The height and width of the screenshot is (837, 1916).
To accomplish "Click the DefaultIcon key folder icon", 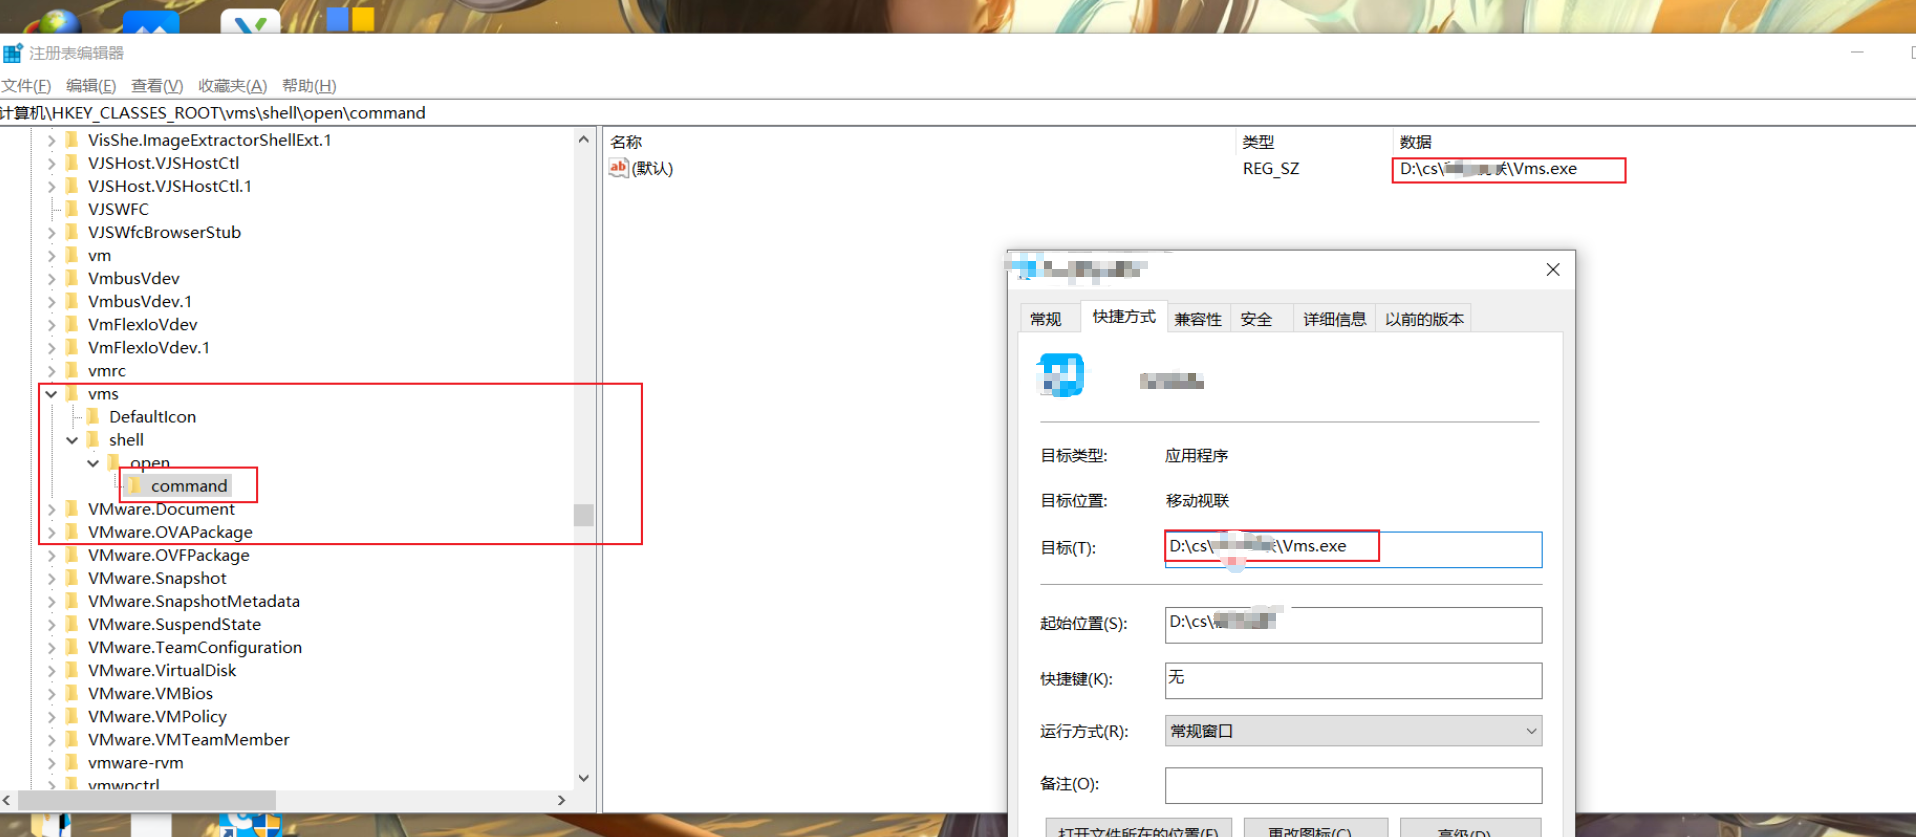I will coord(93,417).
